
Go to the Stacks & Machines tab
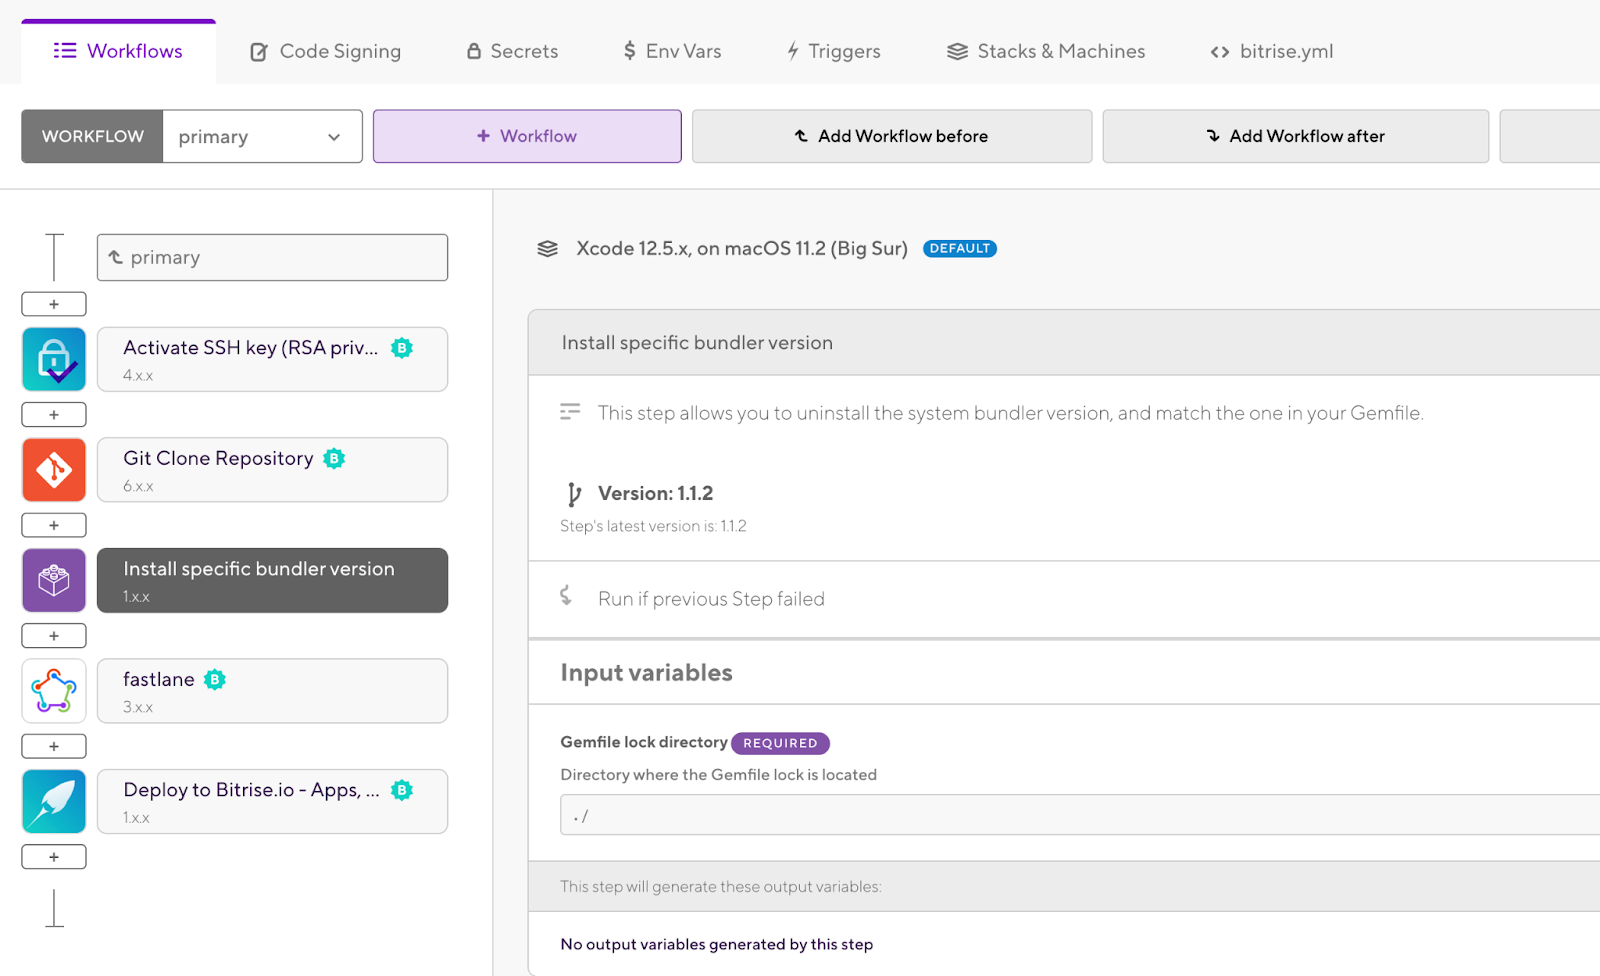[x=1046, y=51]
